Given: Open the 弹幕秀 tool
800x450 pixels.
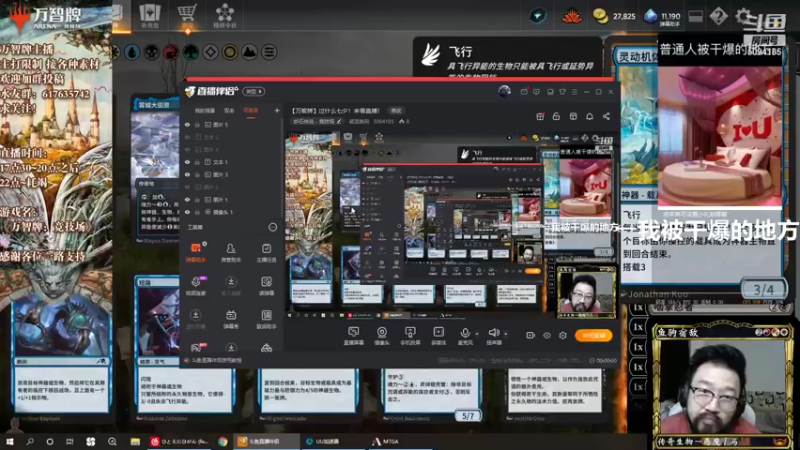Looking at the screenshot, I should (x=231, y=319).
